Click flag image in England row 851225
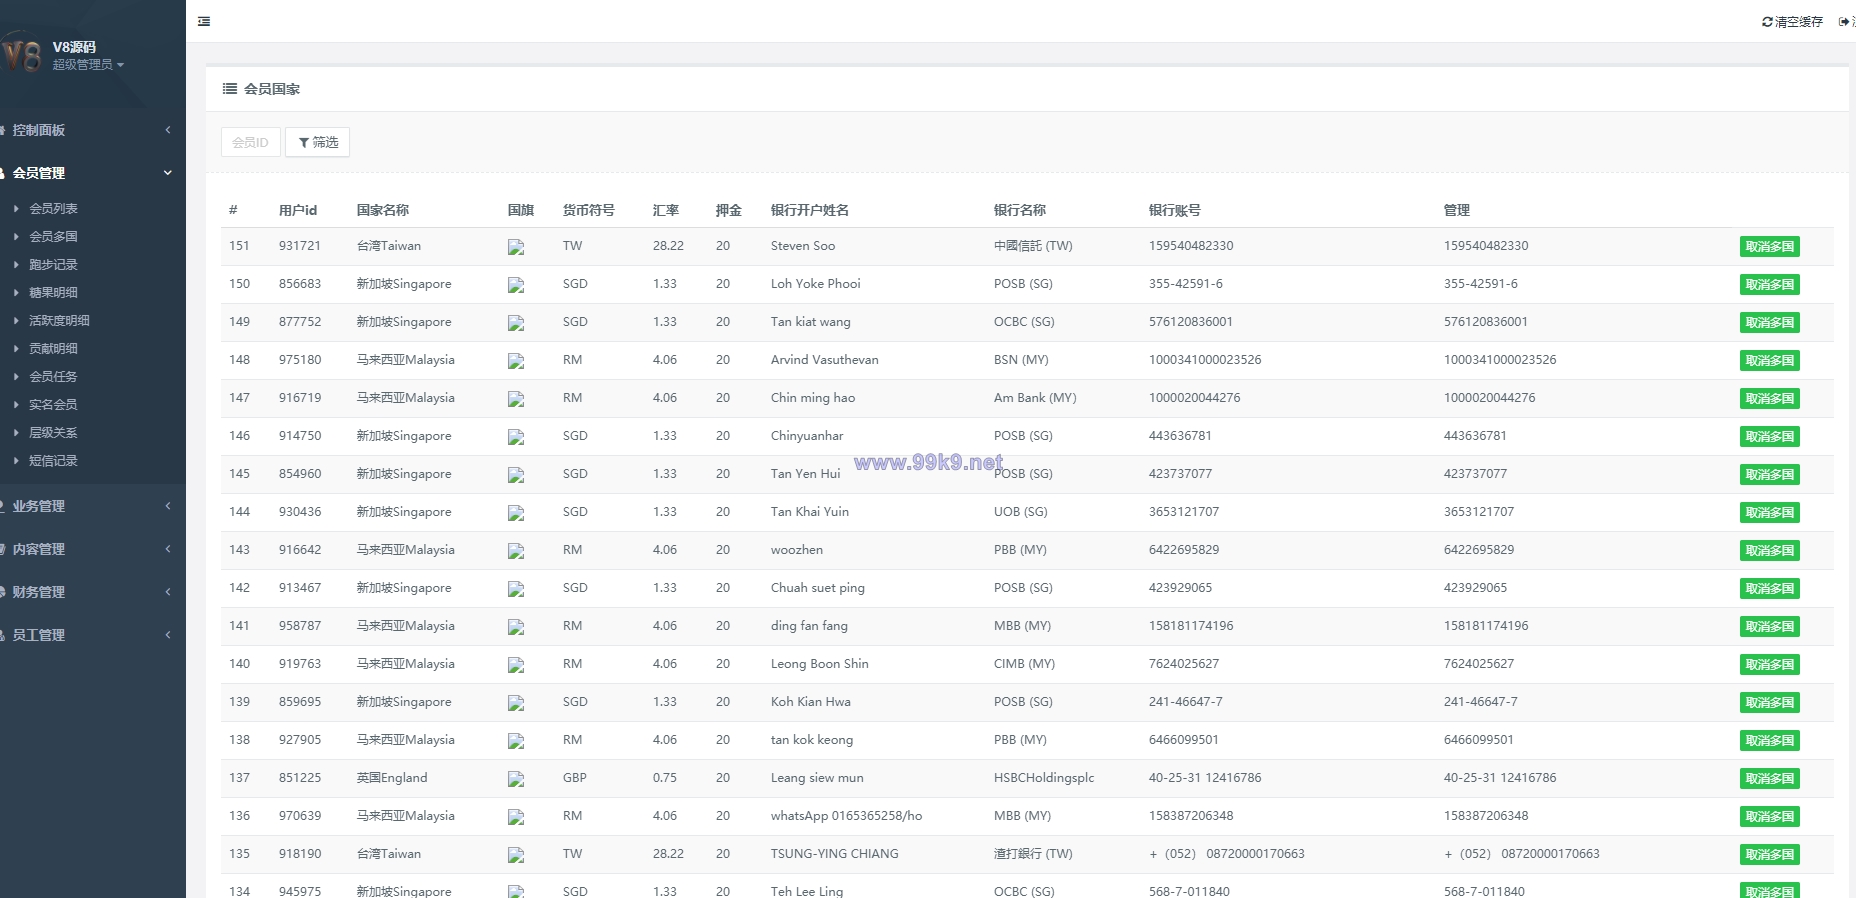1856x898 pixels. 516,779
